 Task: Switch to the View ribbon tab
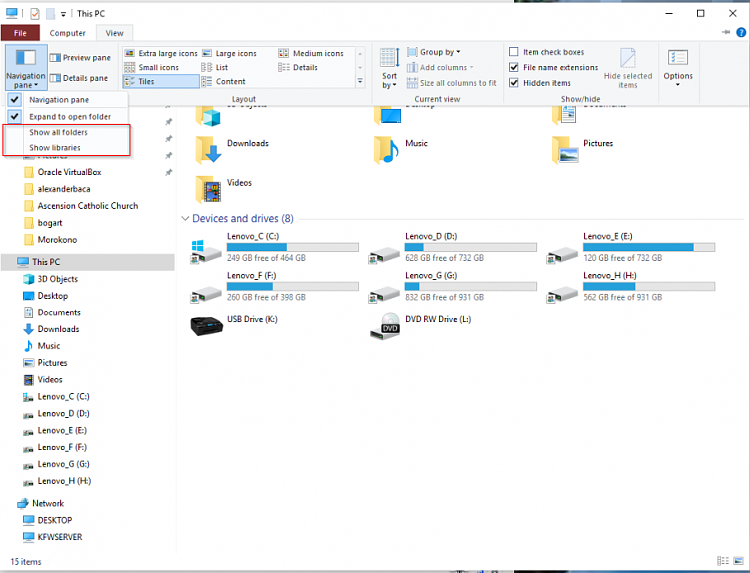[114, 33]
